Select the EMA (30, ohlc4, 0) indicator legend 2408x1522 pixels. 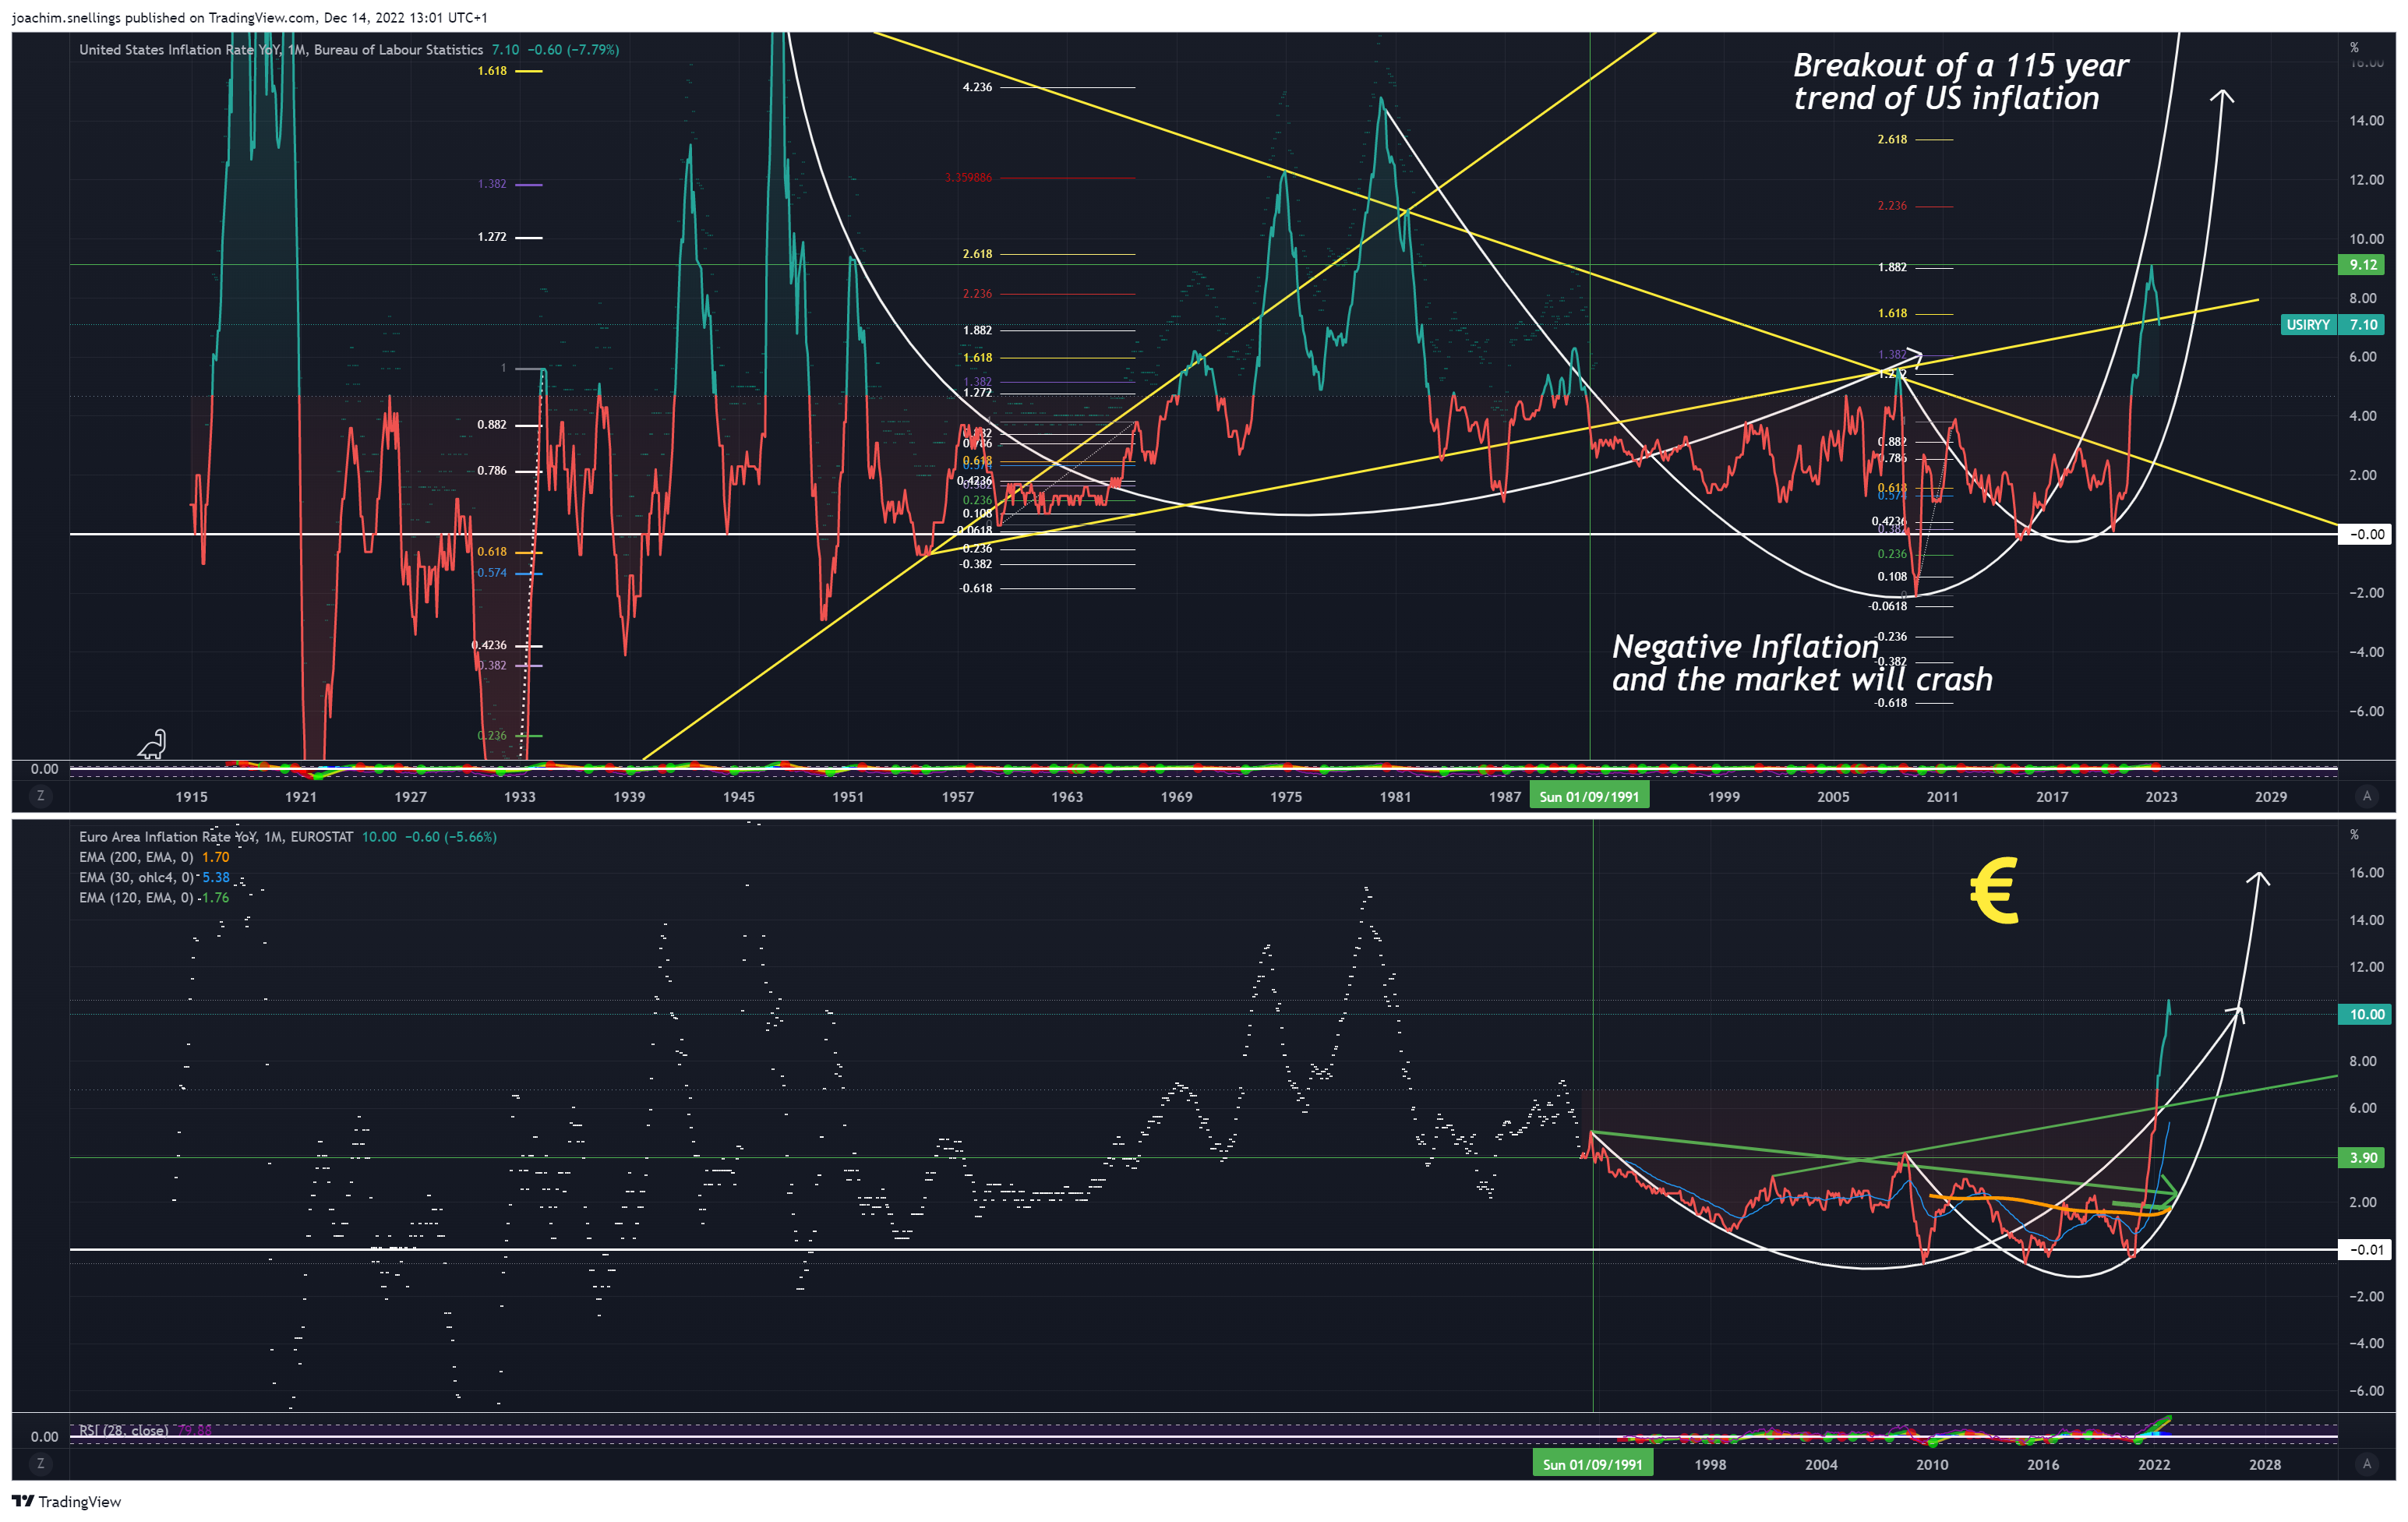click(x=136, y=877)
